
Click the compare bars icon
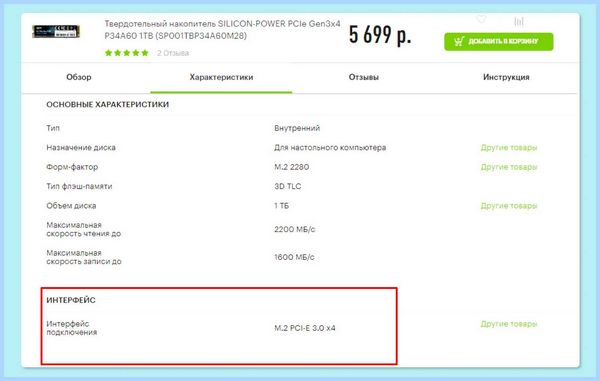(x=518, y=21)
